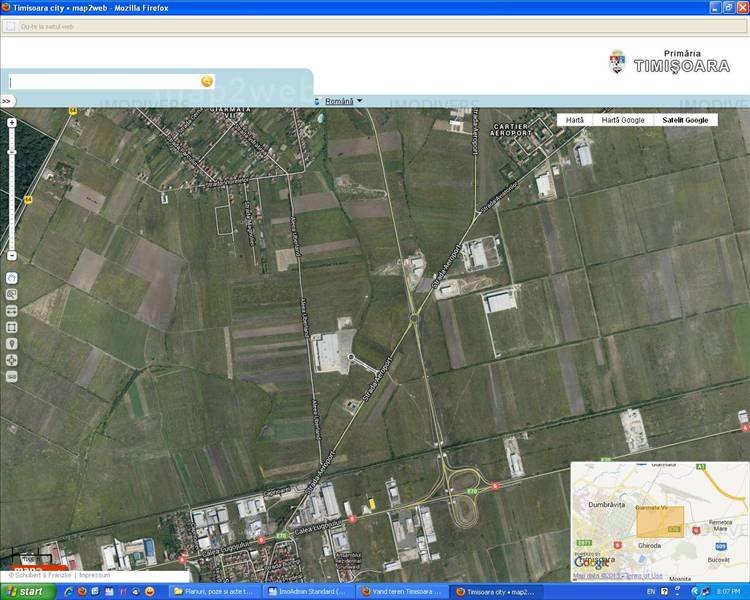Select the pan hand tool
750x600 pixels.
click(x=11, y=278)
